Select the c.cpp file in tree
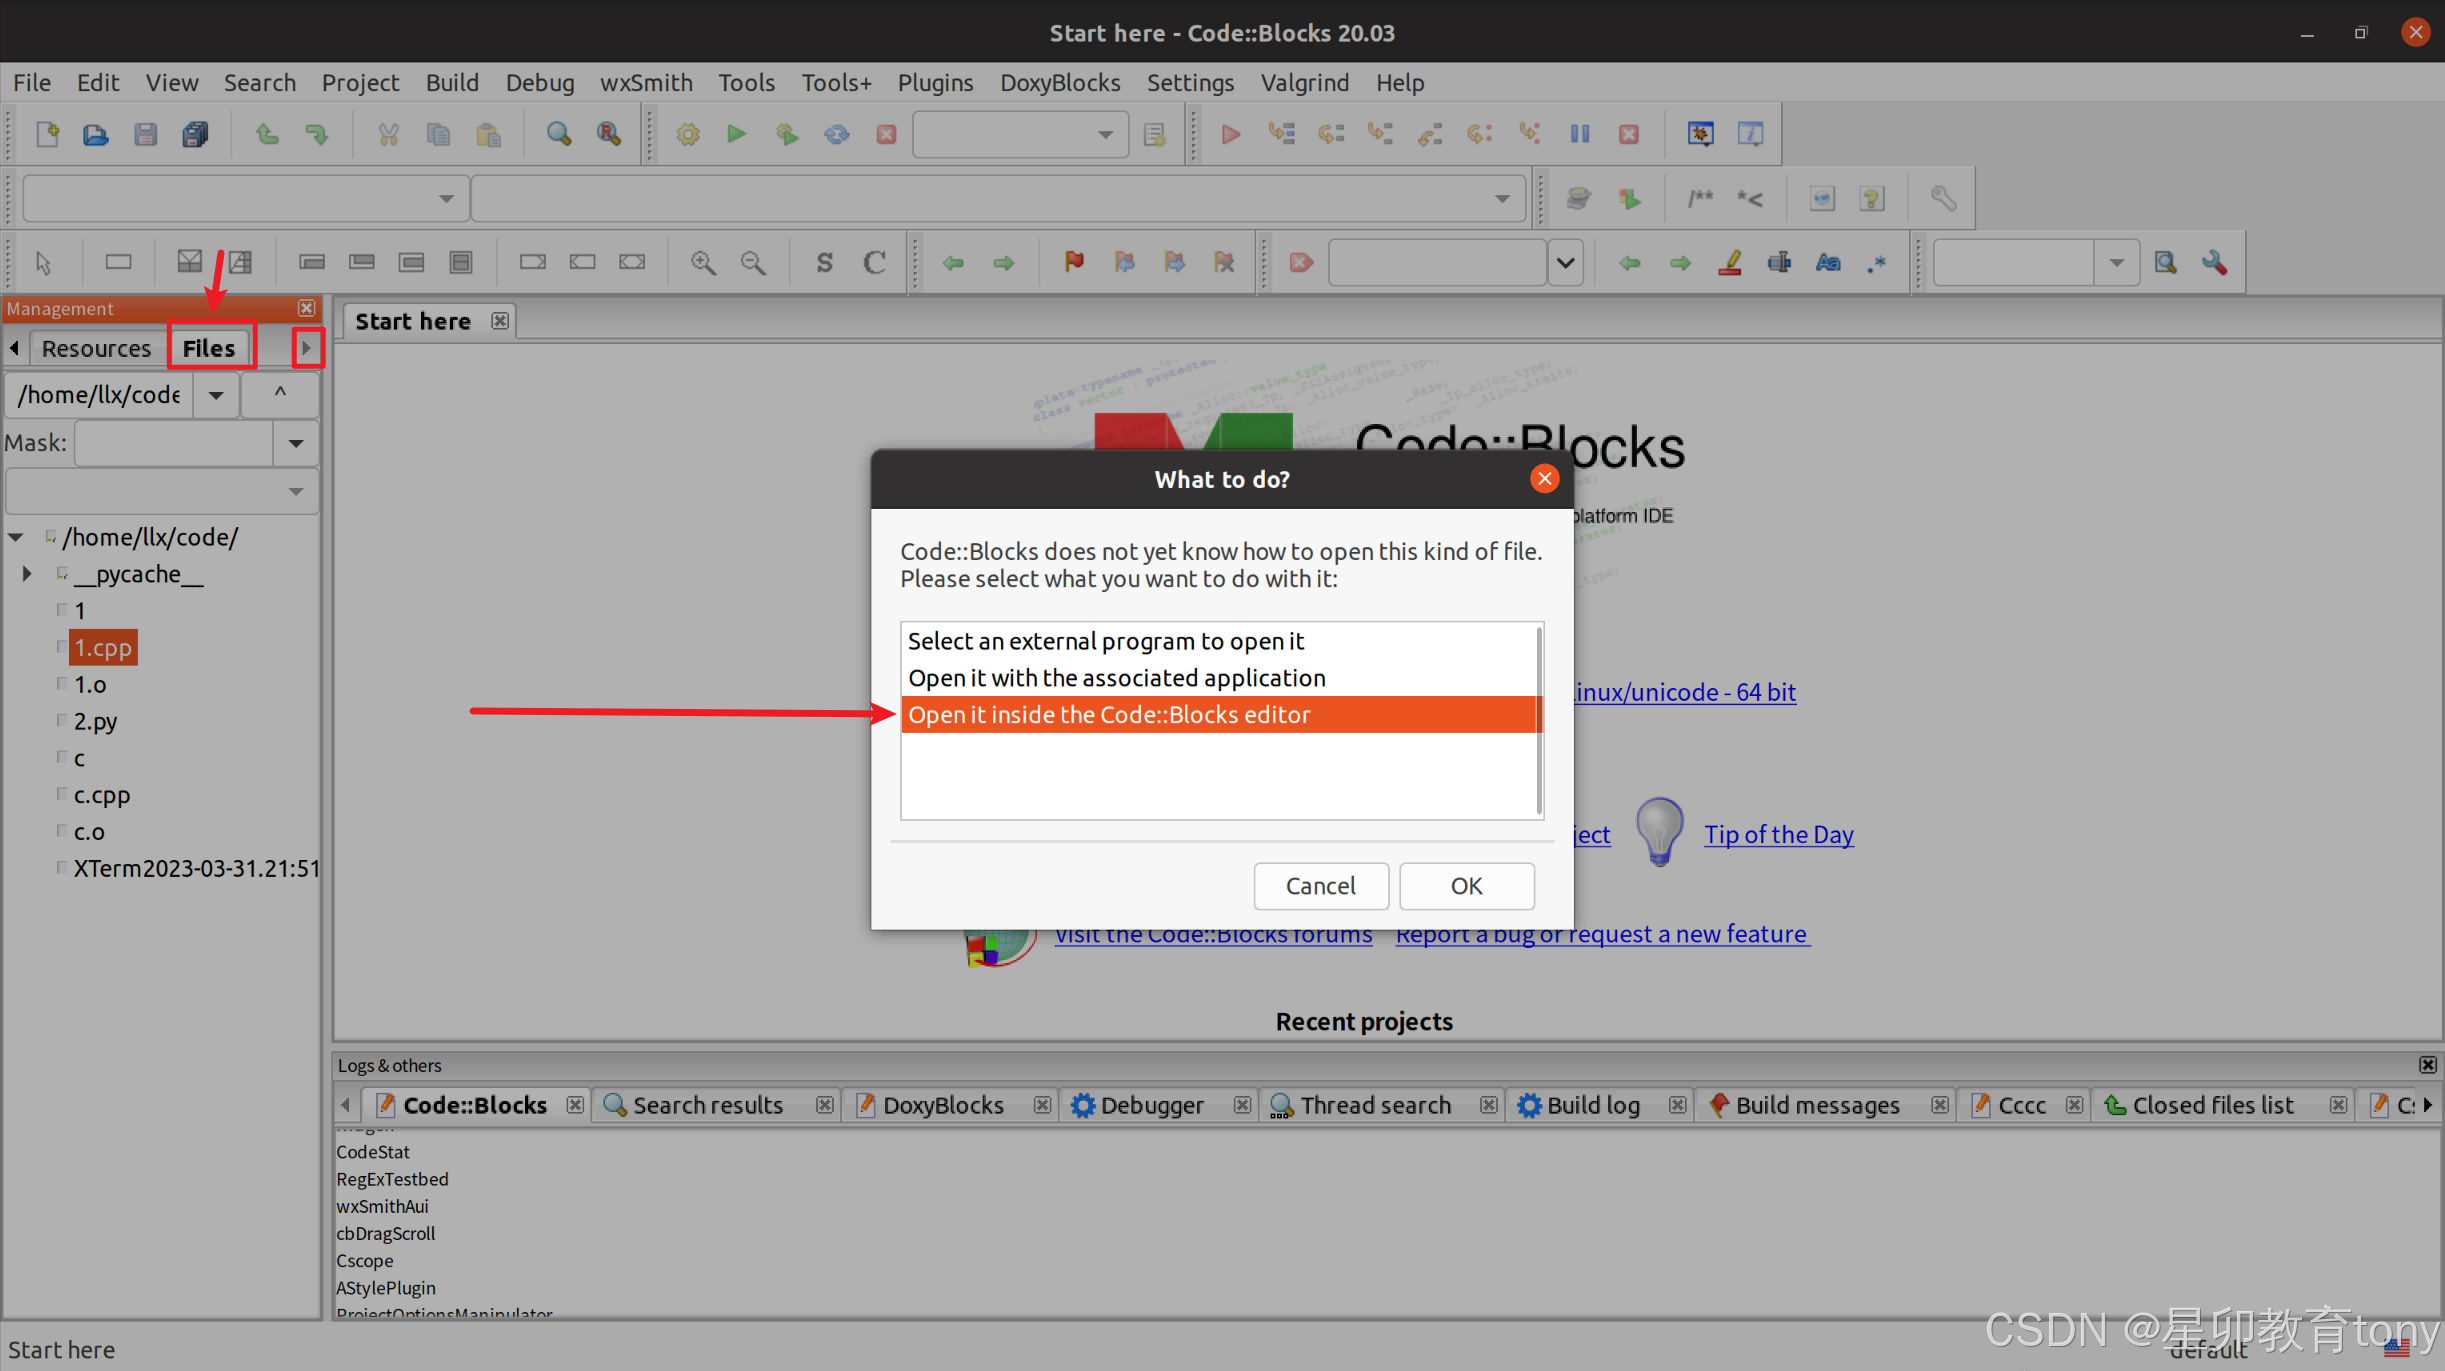Image resolution: width=2445 pixels, height=1371 pixels. coord(102,795)
